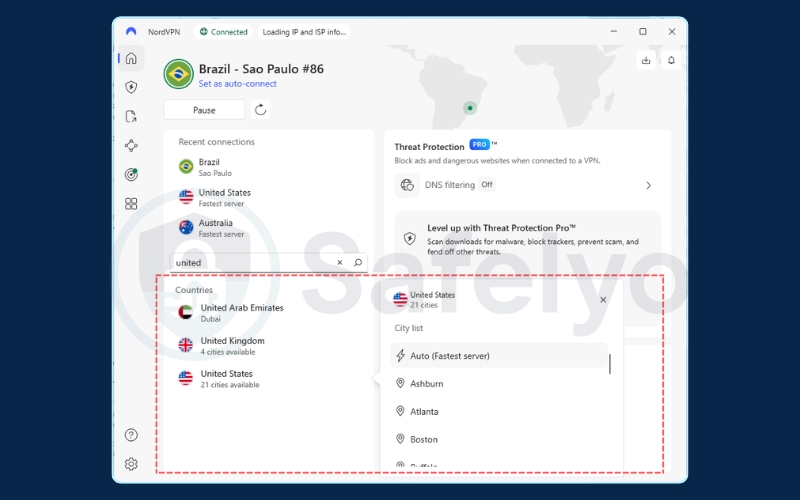The height and width of the screenshot is (500, 800).
Task: Open notifications bell icon
Action: coord(671,60)
